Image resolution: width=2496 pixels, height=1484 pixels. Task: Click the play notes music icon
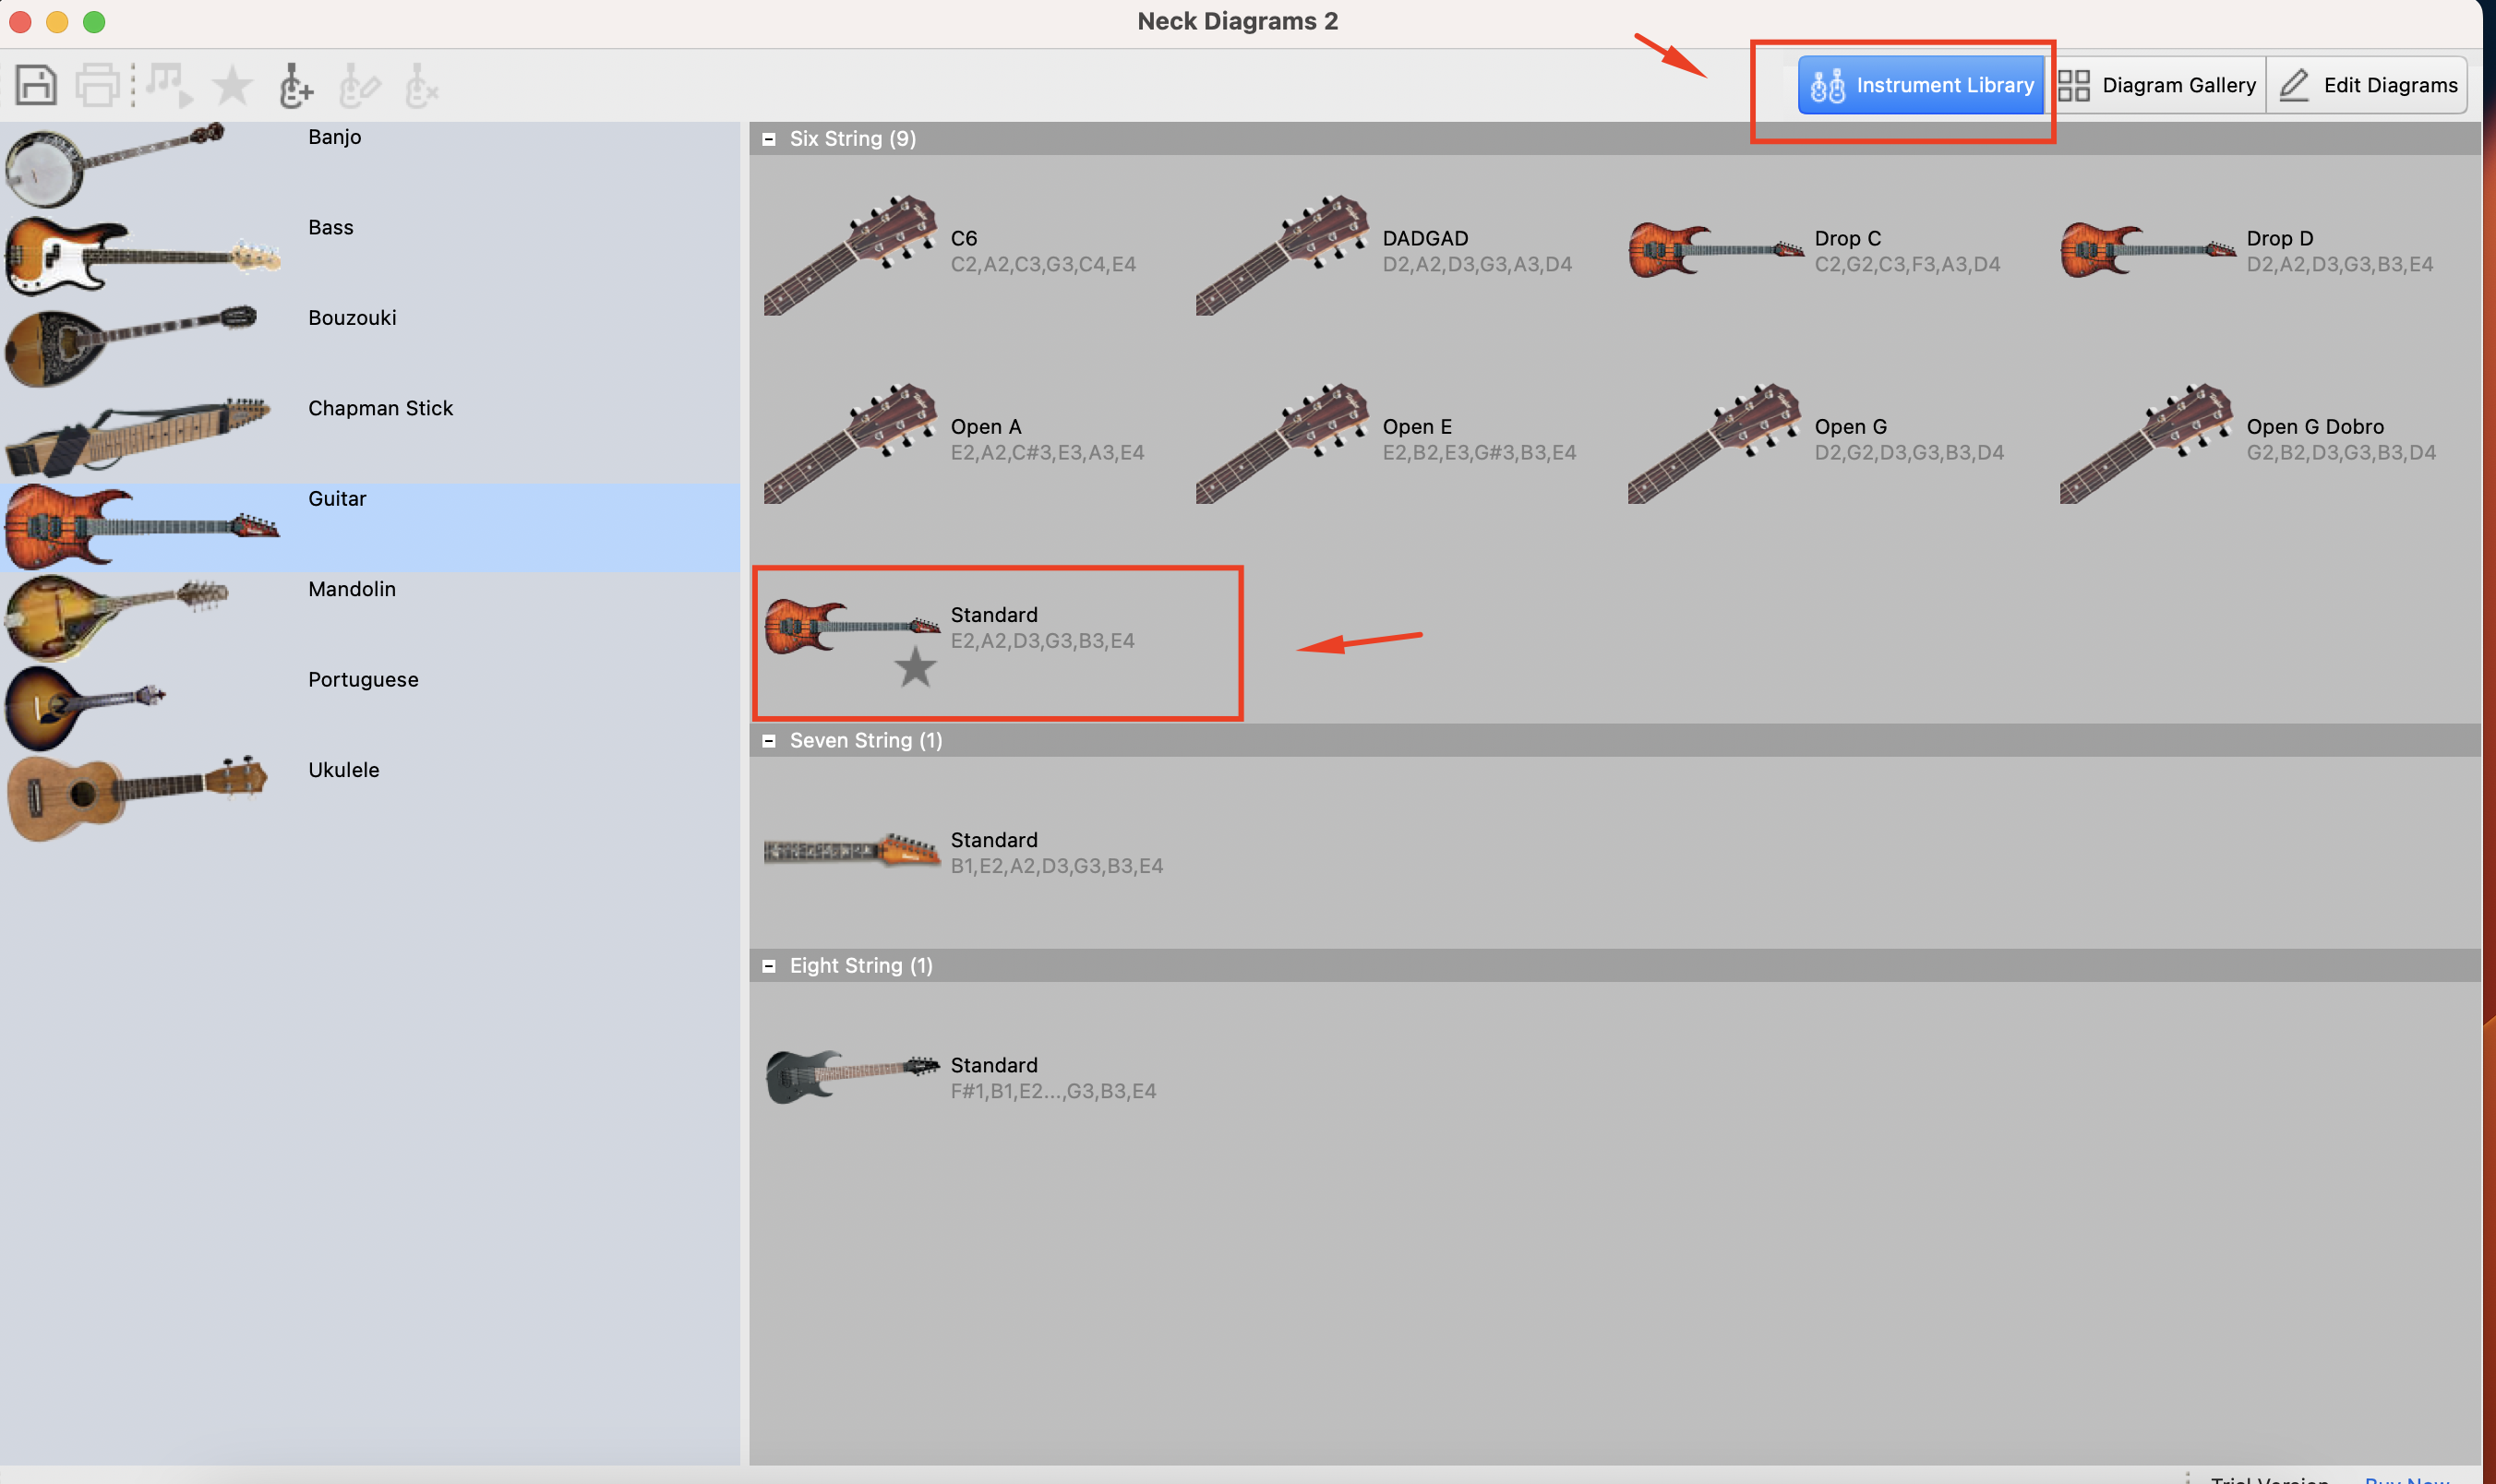point(167,85)
